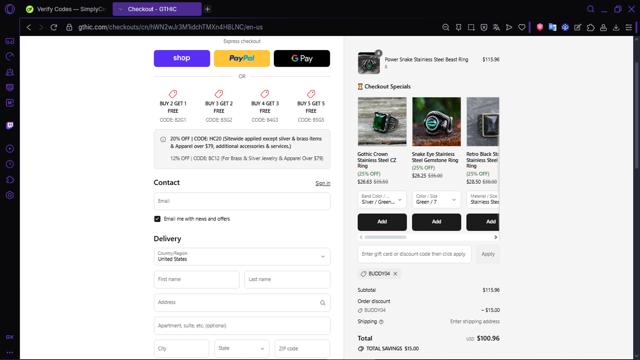View site security lock info
This screenshot has width=640, height=360.
point(69,27)
